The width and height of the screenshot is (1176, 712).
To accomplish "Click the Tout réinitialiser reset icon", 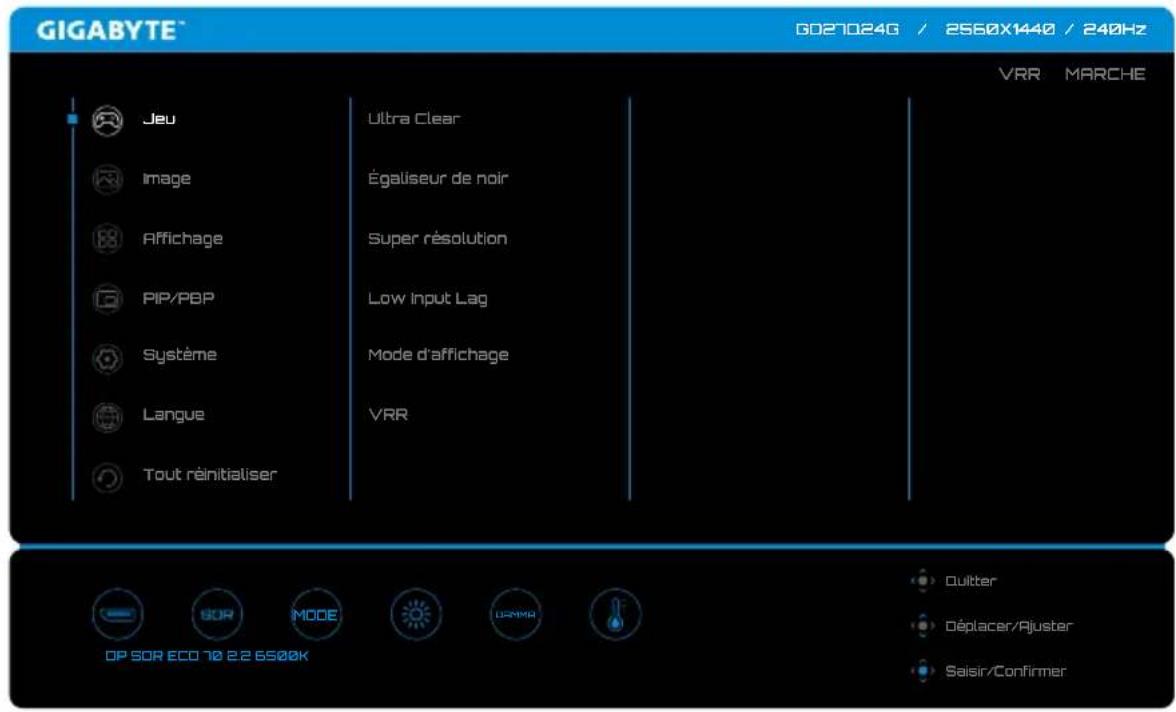I will [x=107, y=477].
